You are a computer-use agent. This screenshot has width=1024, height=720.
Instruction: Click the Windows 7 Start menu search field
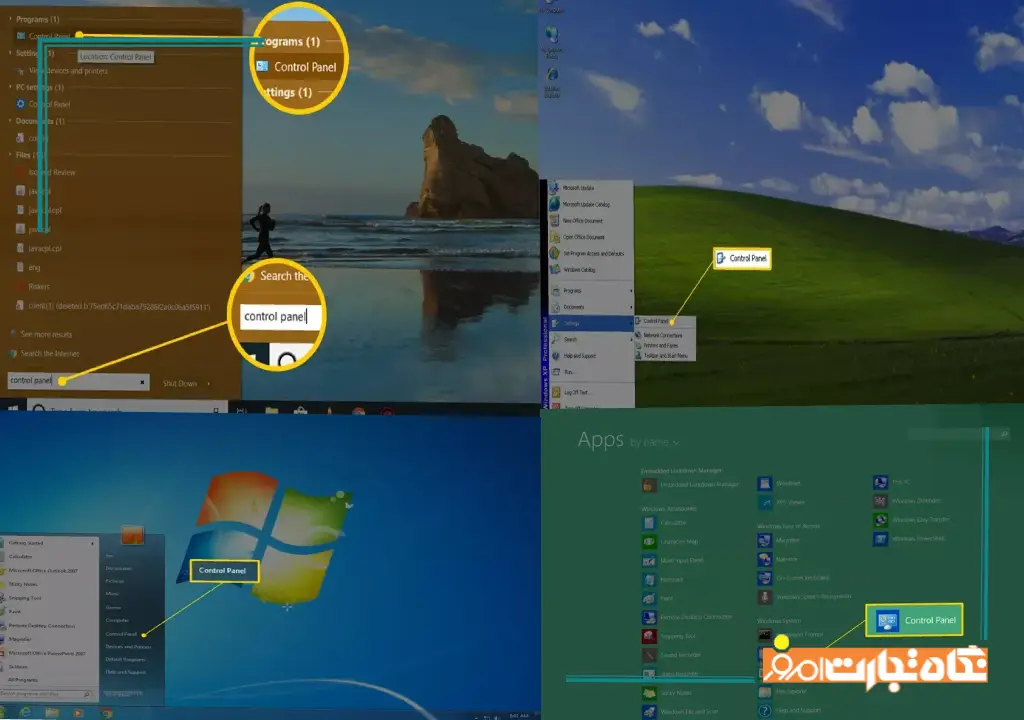click(x=45, y=693)
